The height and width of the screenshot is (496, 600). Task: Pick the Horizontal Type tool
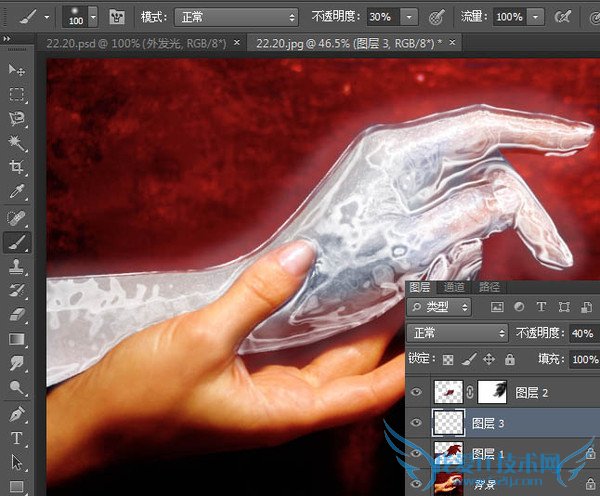click(x=17, y=438)
